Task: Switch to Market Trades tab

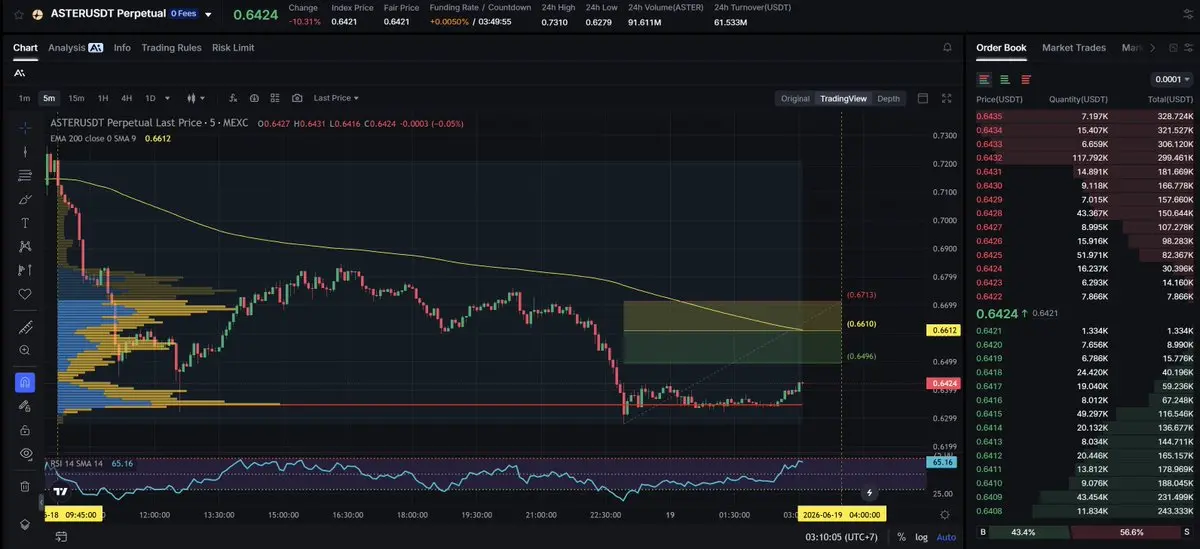Action: (x=1074, y=47)
